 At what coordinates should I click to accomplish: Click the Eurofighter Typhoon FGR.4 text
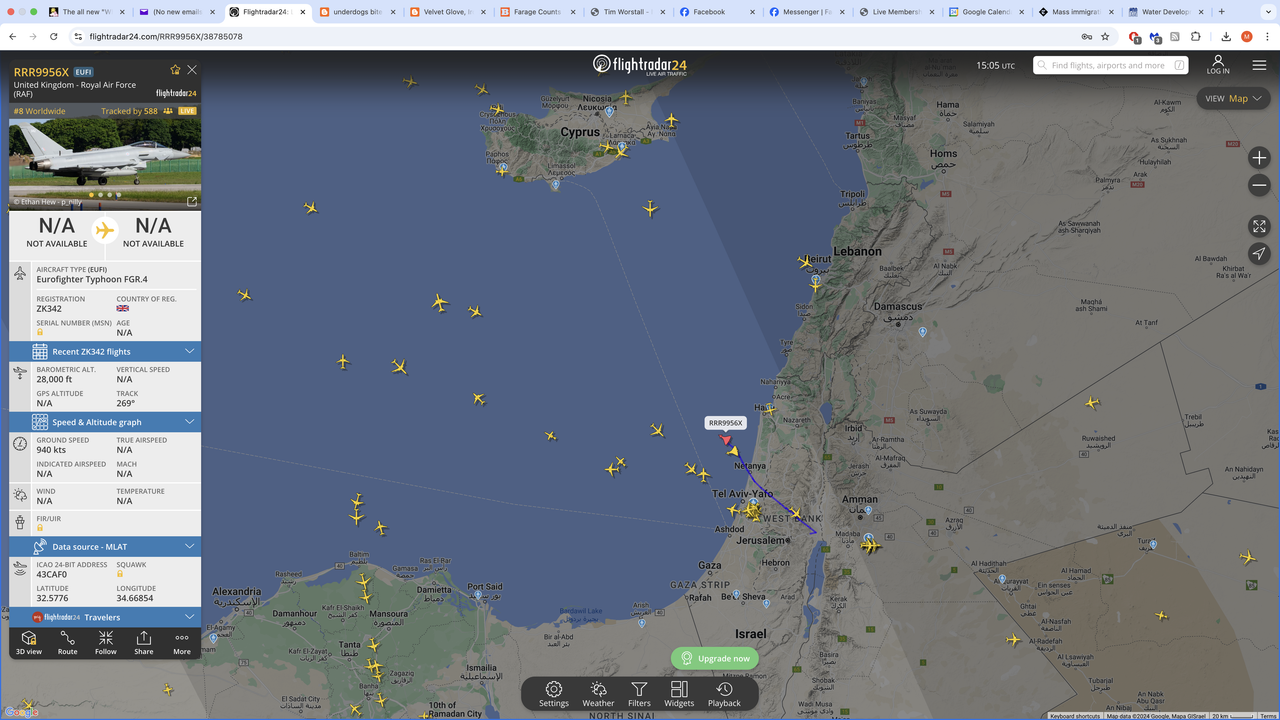pos(92,279)
